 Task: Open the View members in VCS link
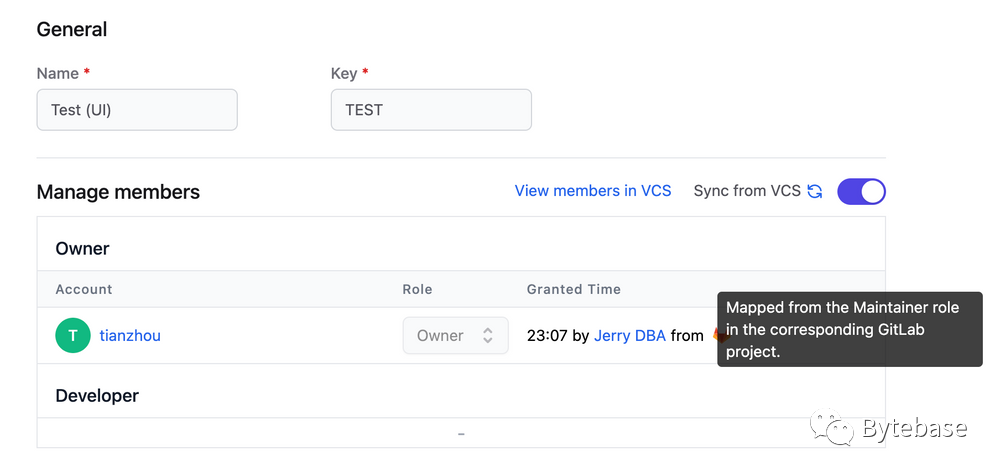(x=593, y=191)
